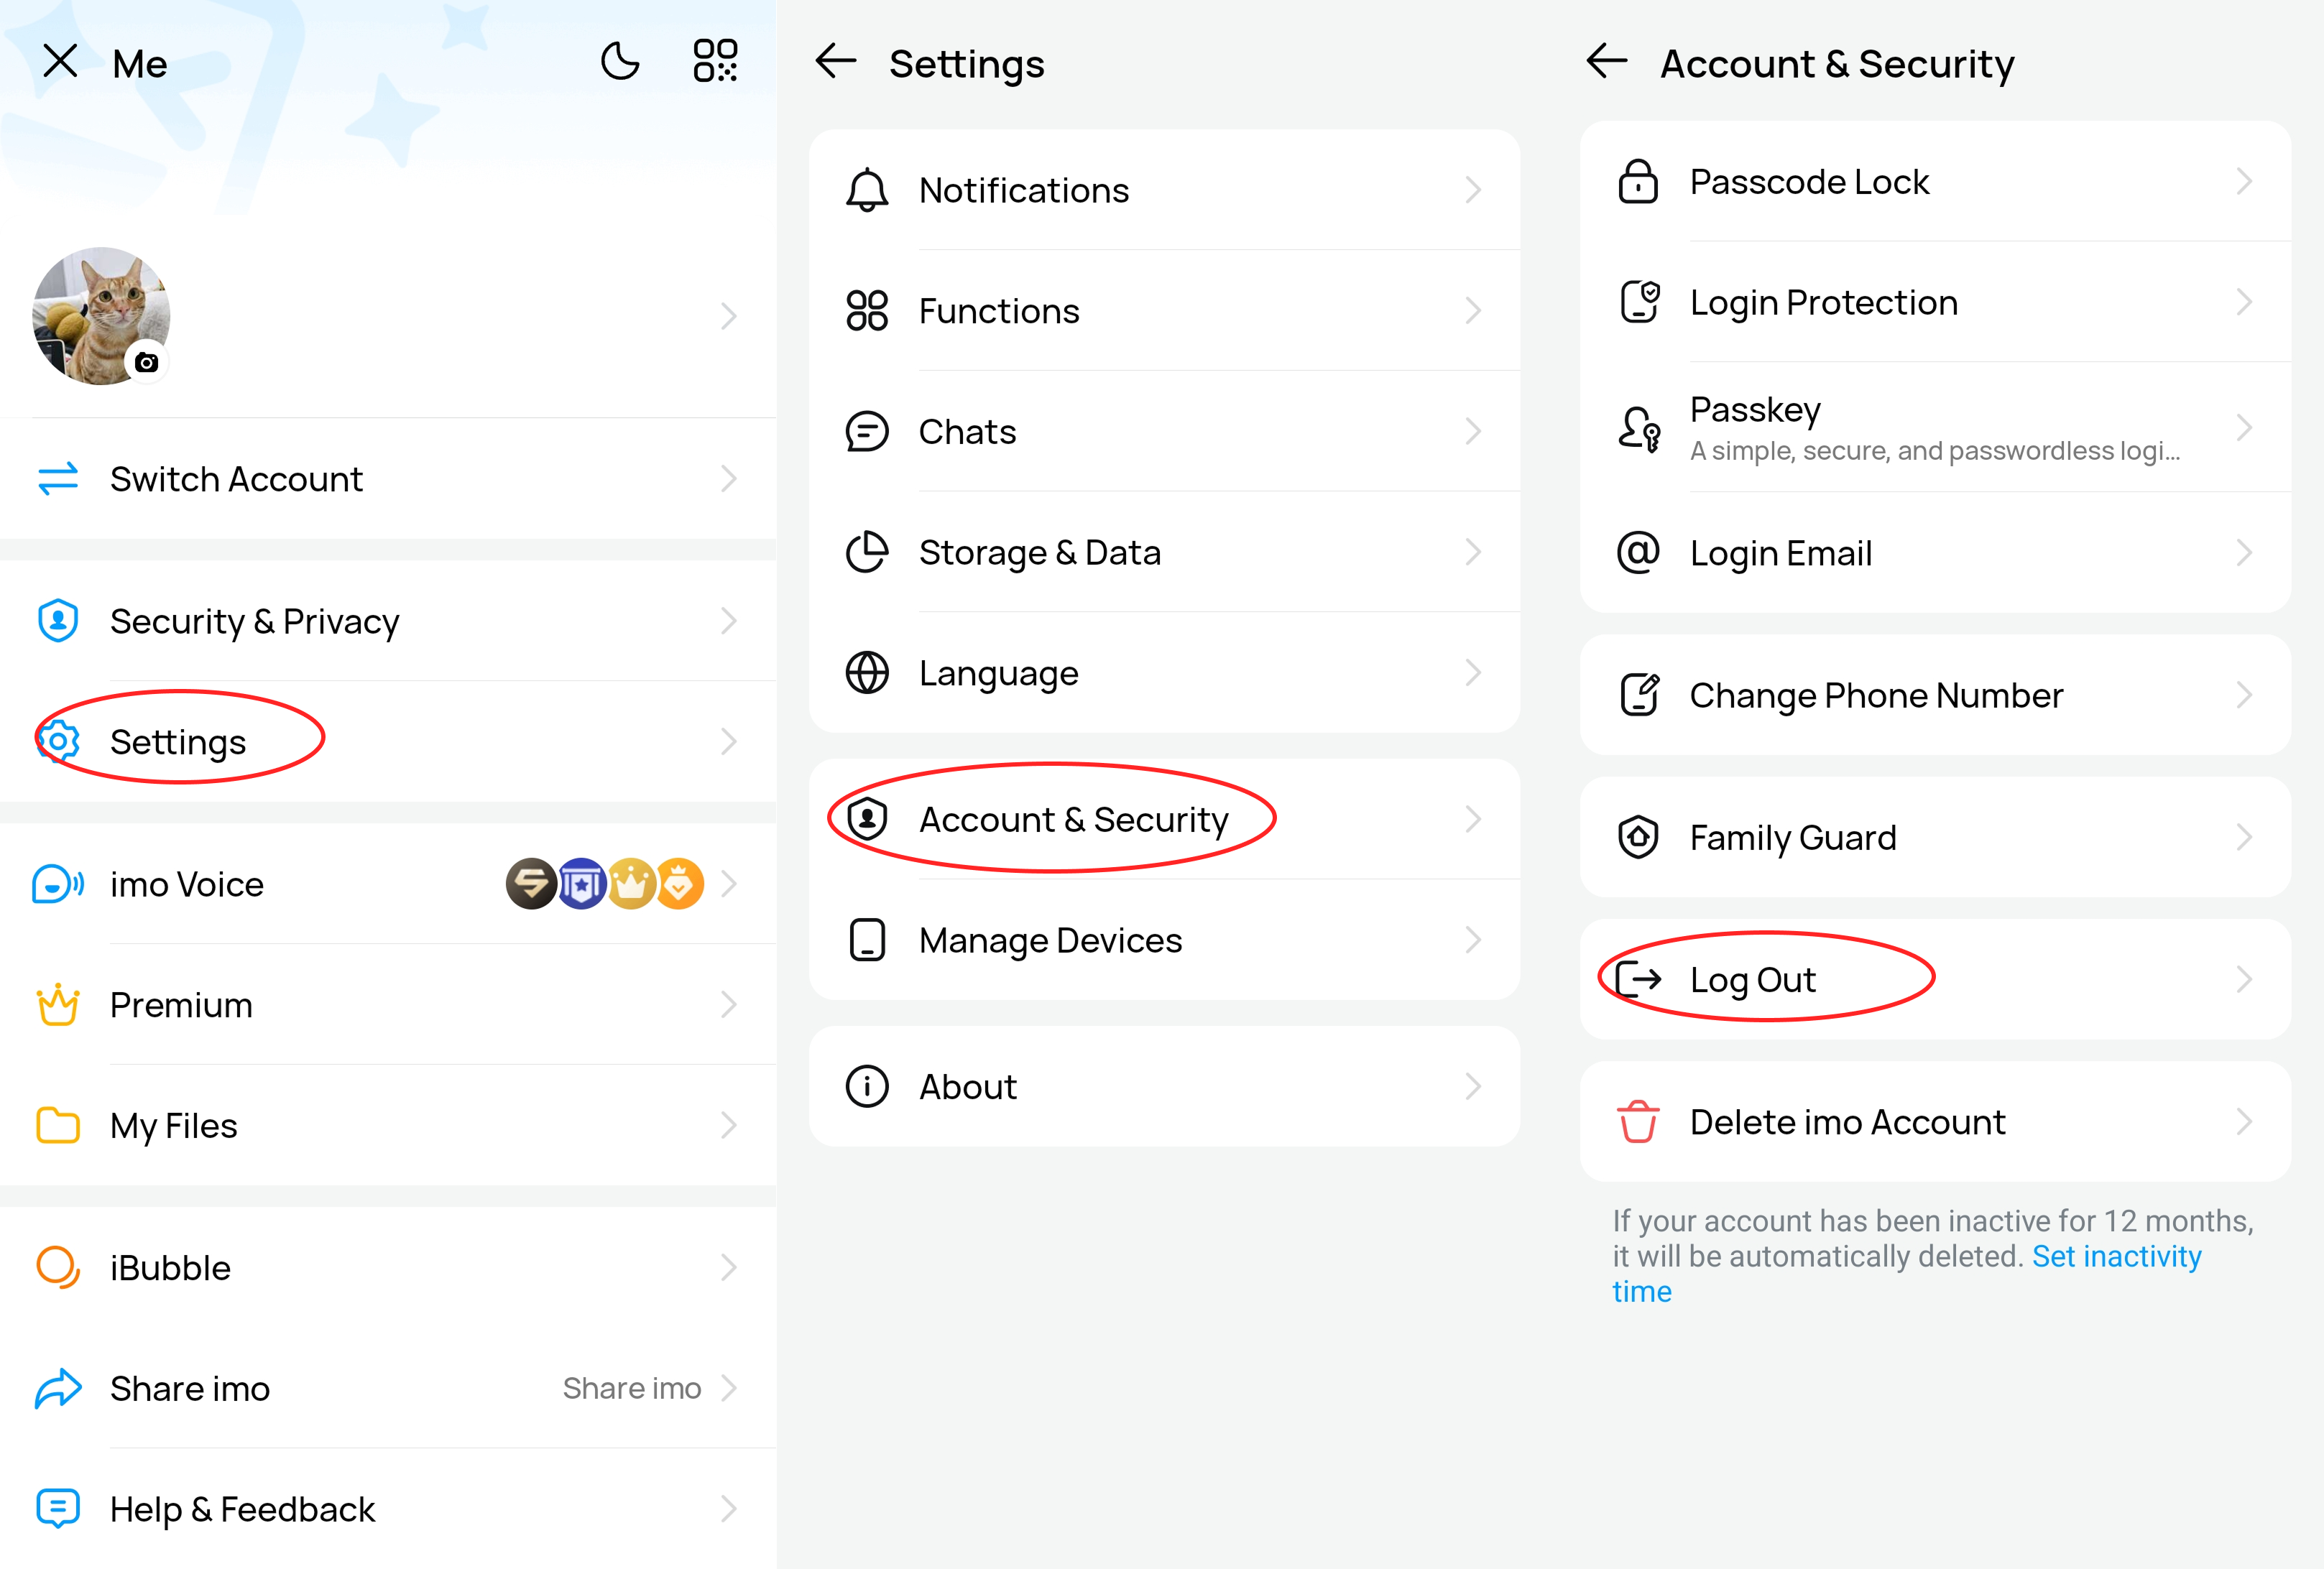Expand the profile row chevron
This screenshot has width=2324, height=1569.
tap(729, 316)
